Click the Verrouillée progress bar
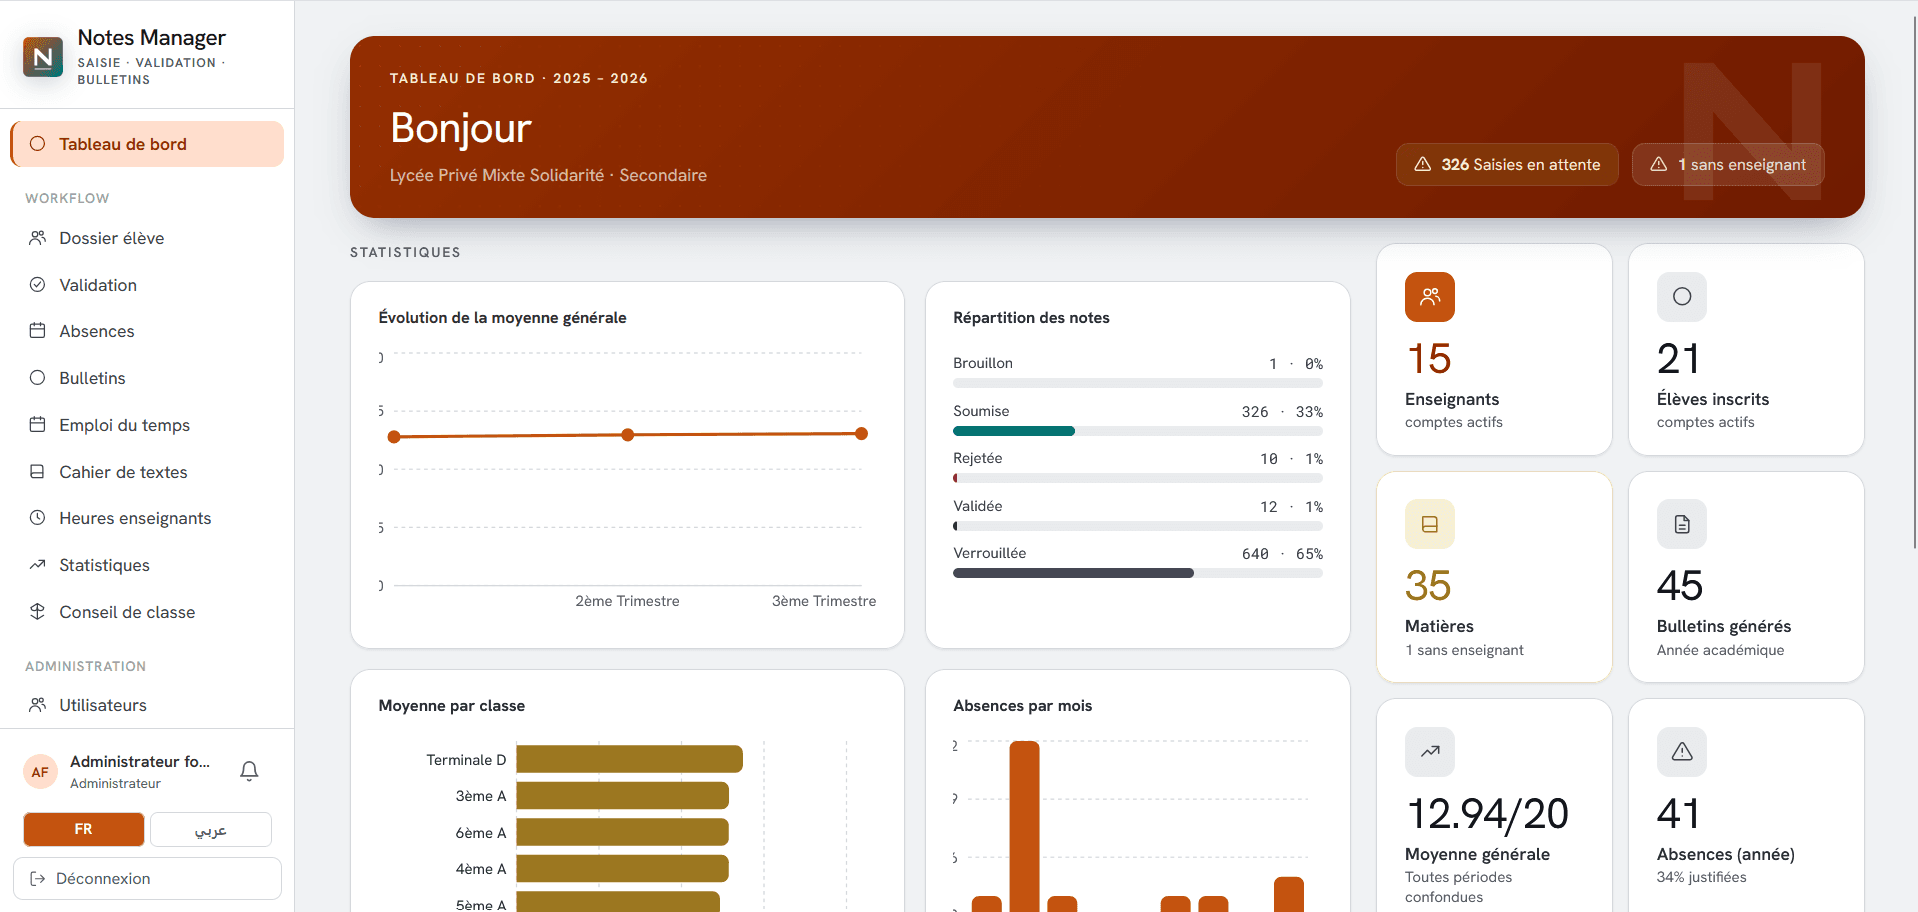The height and width of the screenshot is (912, 1918). coord(1138,573)
